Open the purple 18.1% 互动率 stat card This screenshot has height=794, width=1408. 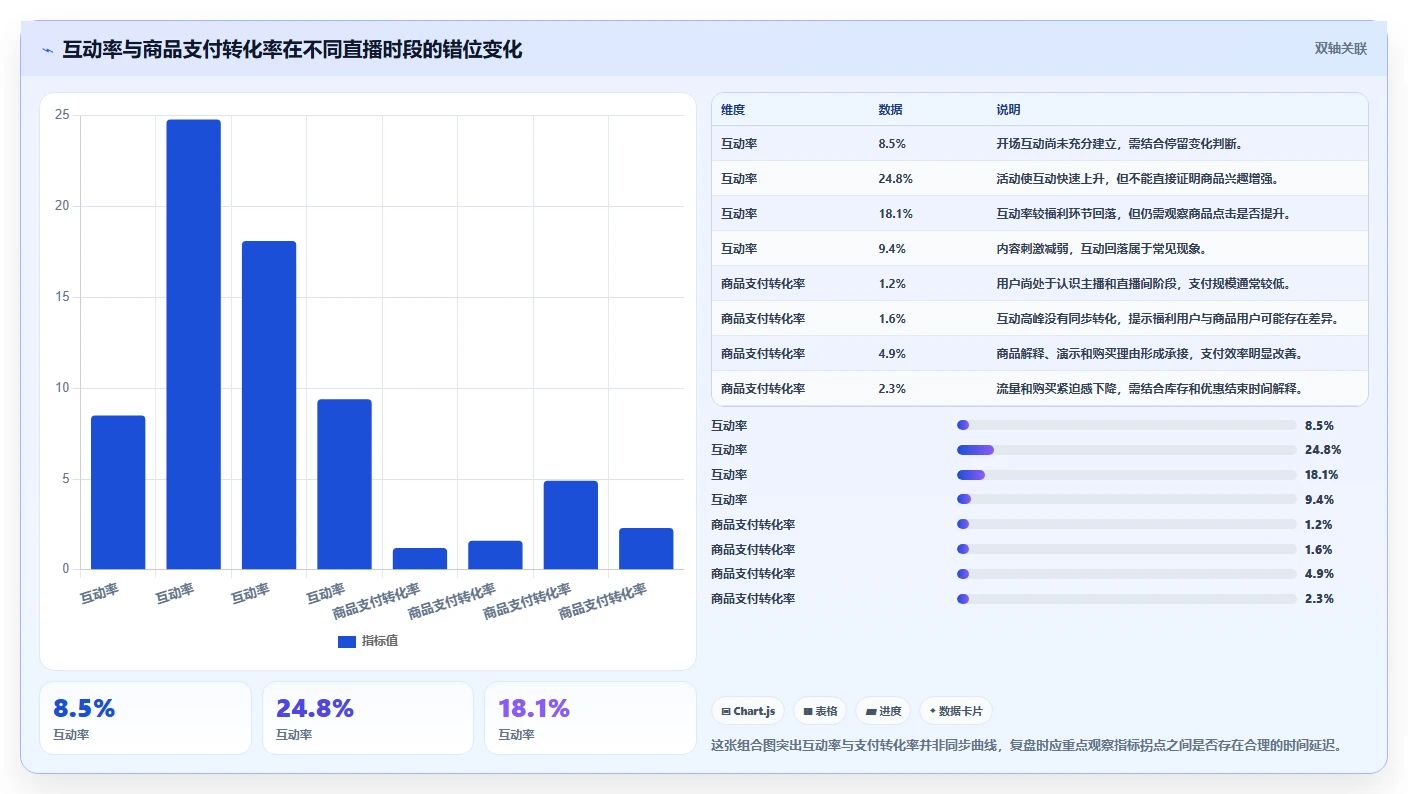590,718
